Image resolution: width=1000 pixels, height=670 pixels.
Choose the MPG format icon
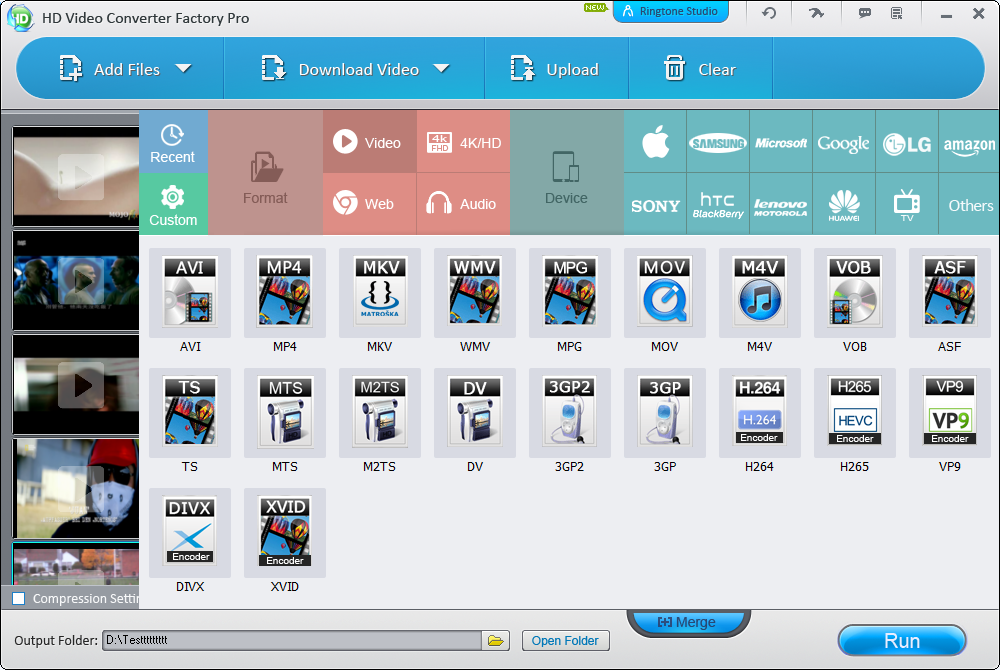570,293
